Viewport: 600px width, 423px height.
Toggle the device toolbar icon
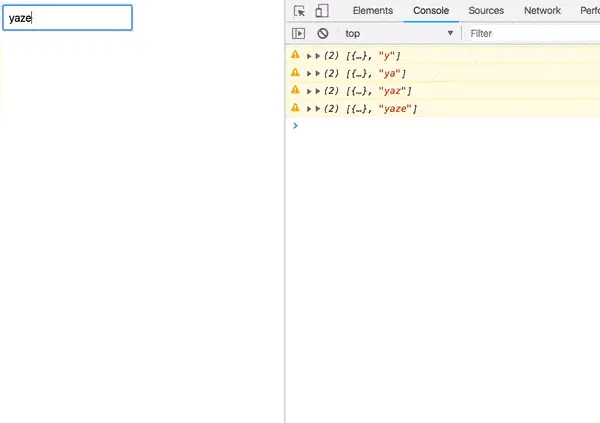click(x=322, y=12)
